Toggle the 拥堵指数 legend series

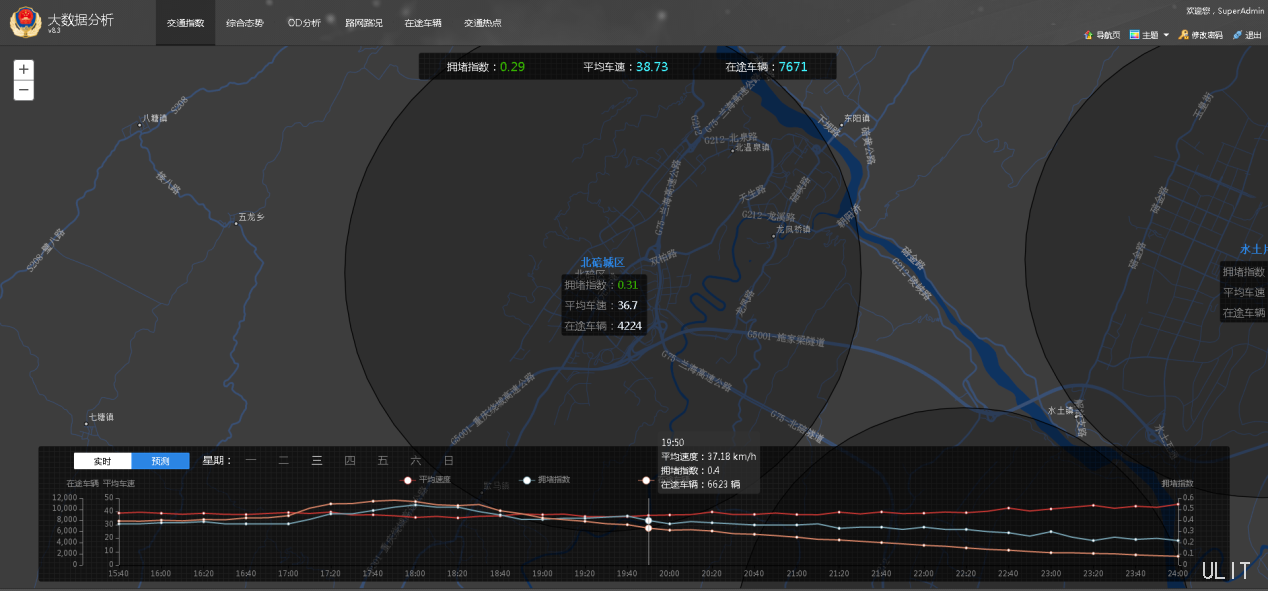point(546,480)
